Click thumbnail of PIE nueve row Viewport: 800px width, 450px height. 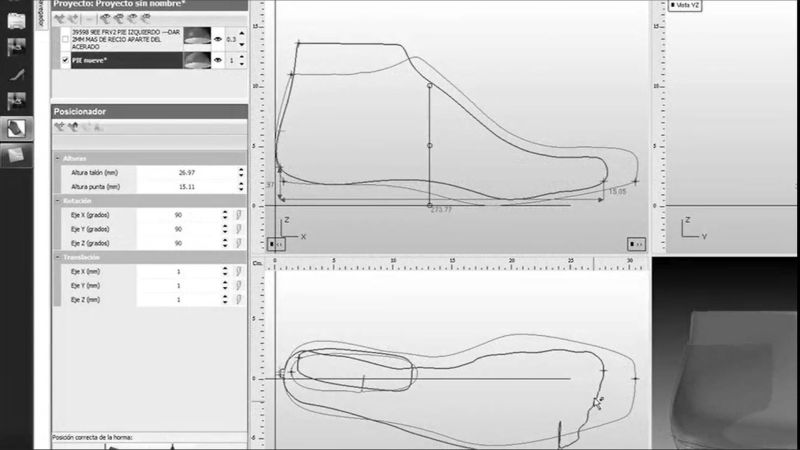pyautogui.click(x=197, y=60)
